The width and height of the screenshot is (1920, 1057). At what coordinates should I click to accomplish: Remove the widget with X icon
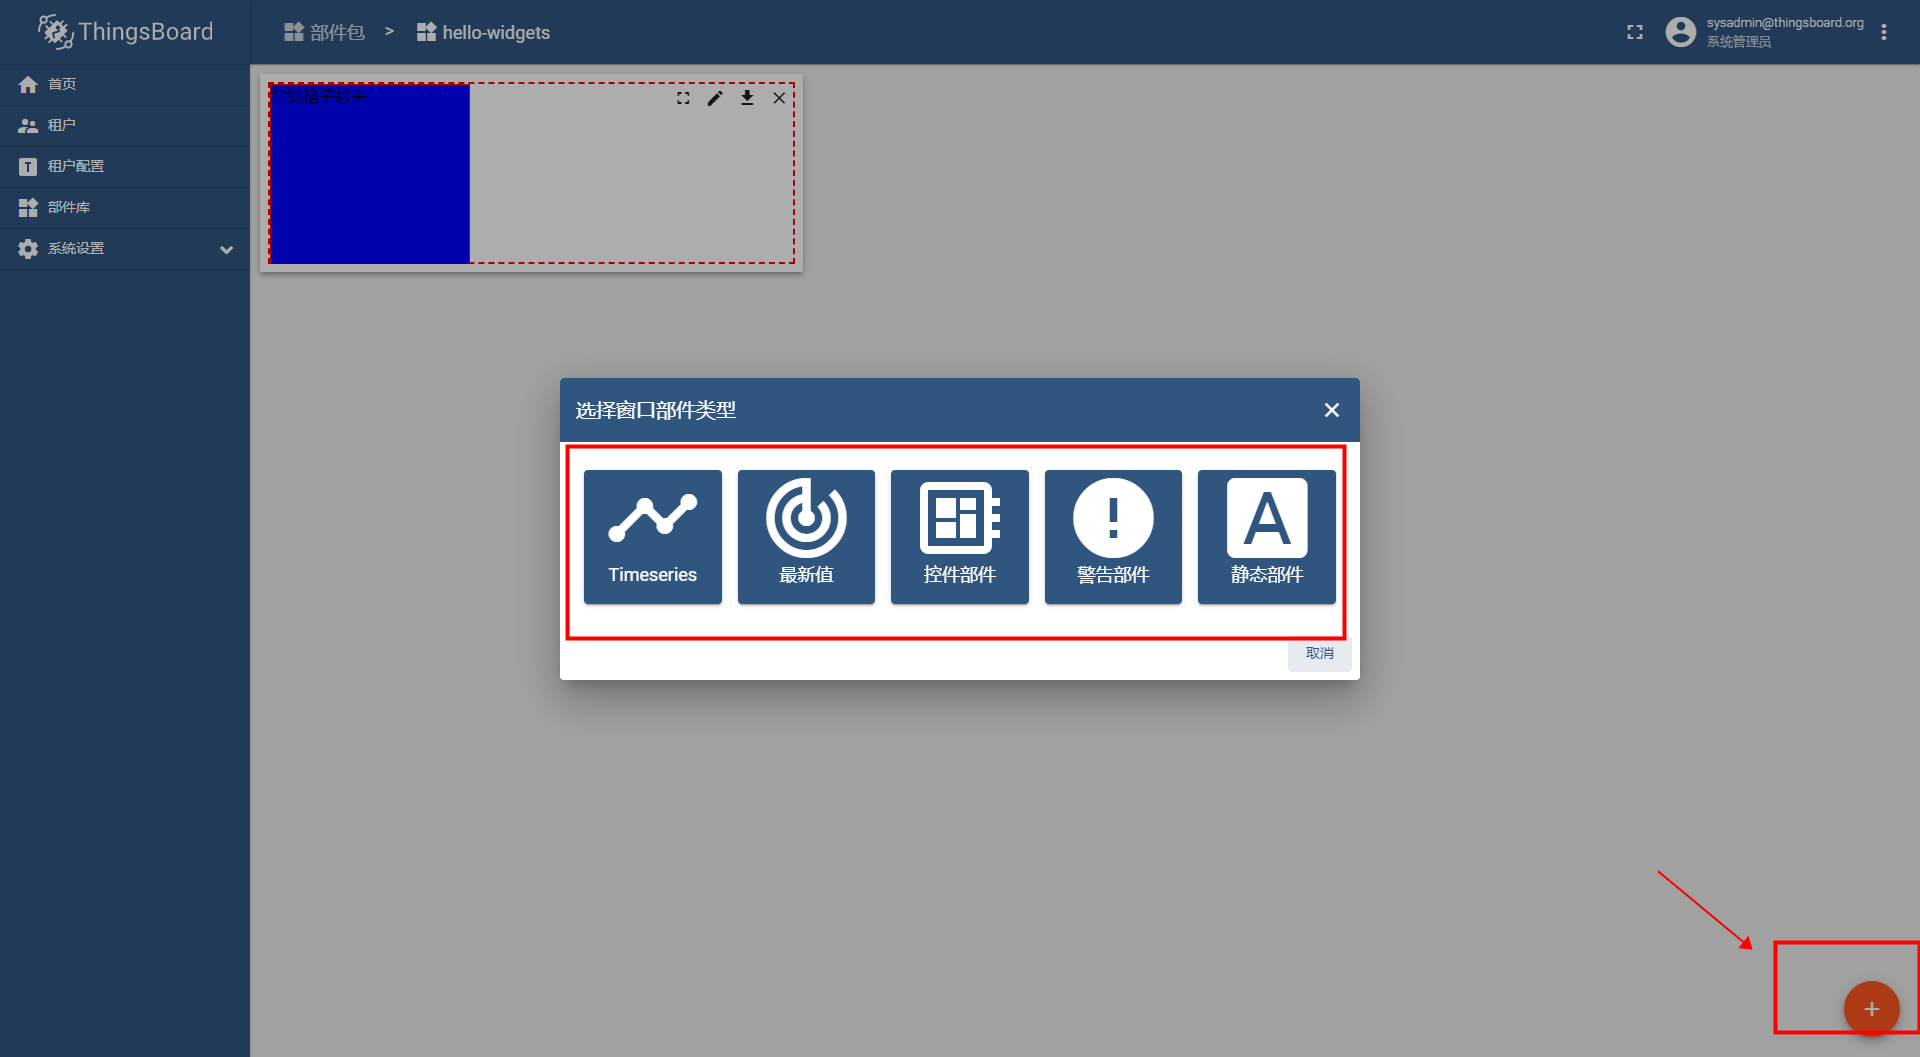(x=779, y=98)
